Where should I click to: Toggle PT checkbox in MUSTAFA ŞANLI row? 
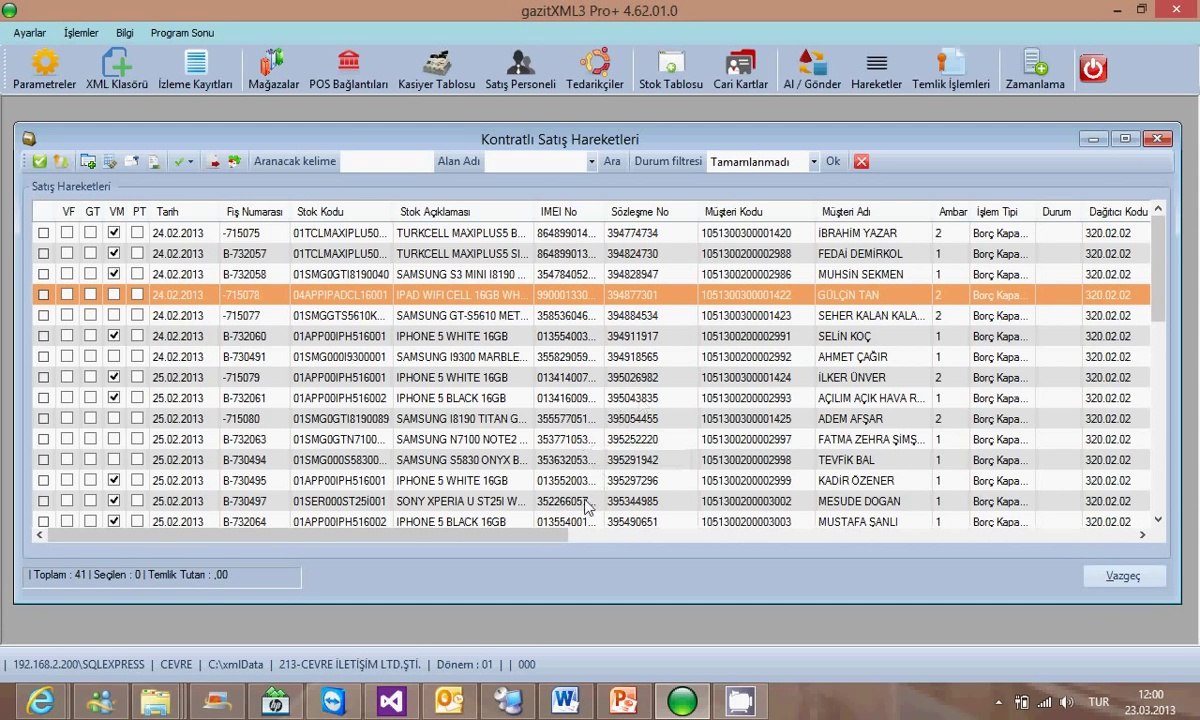pos(137,522)
